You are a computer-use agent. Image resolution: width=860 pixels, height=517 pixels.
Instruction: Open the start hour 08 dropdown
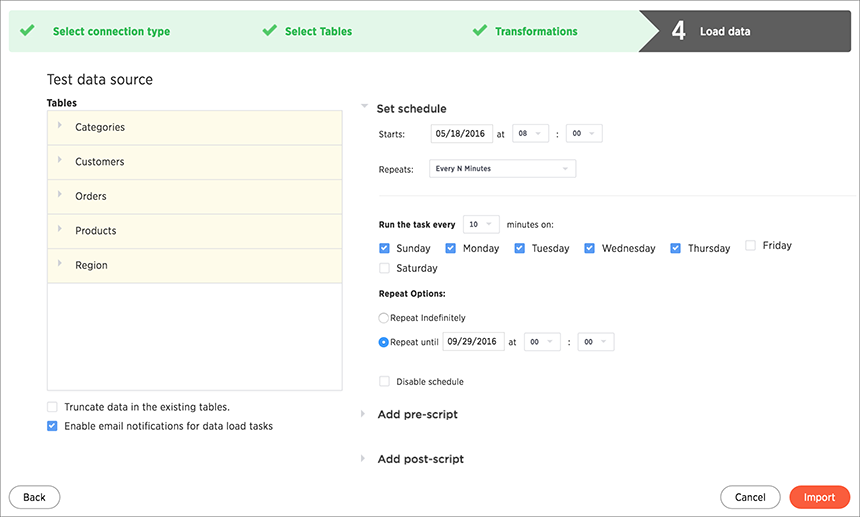click(530, 133)
